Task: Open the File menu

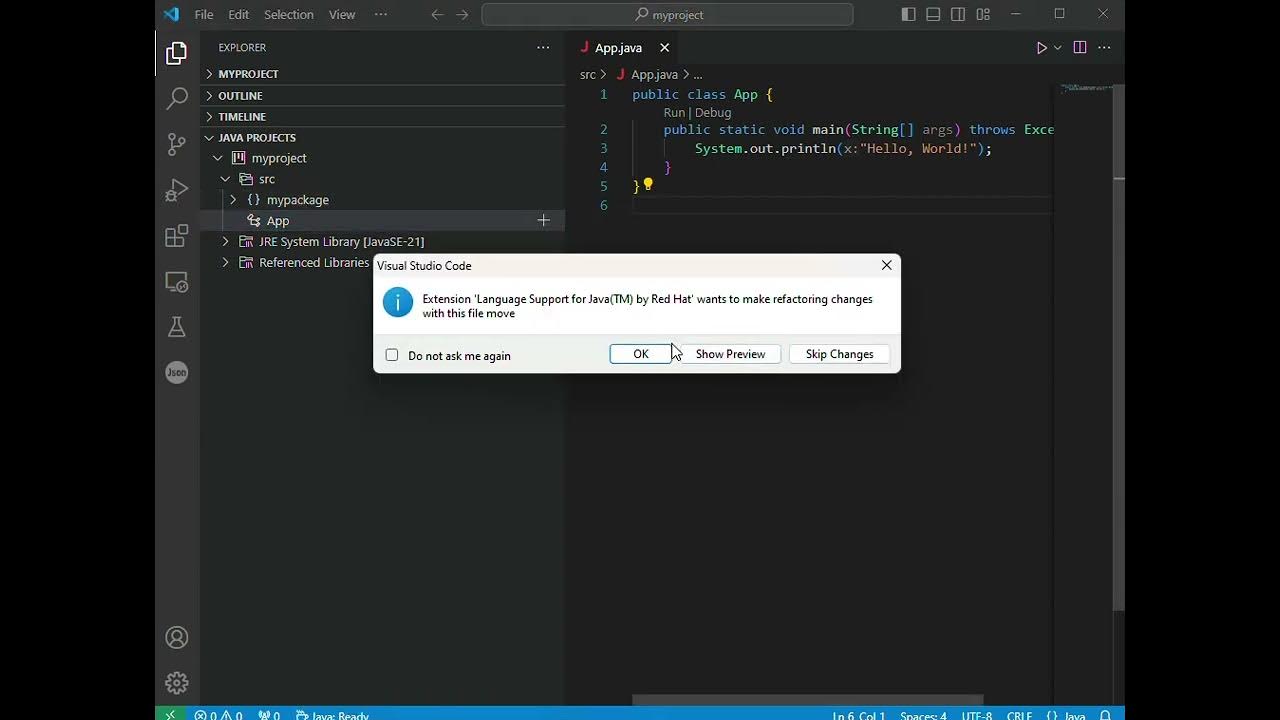Action: coord(204,14)
